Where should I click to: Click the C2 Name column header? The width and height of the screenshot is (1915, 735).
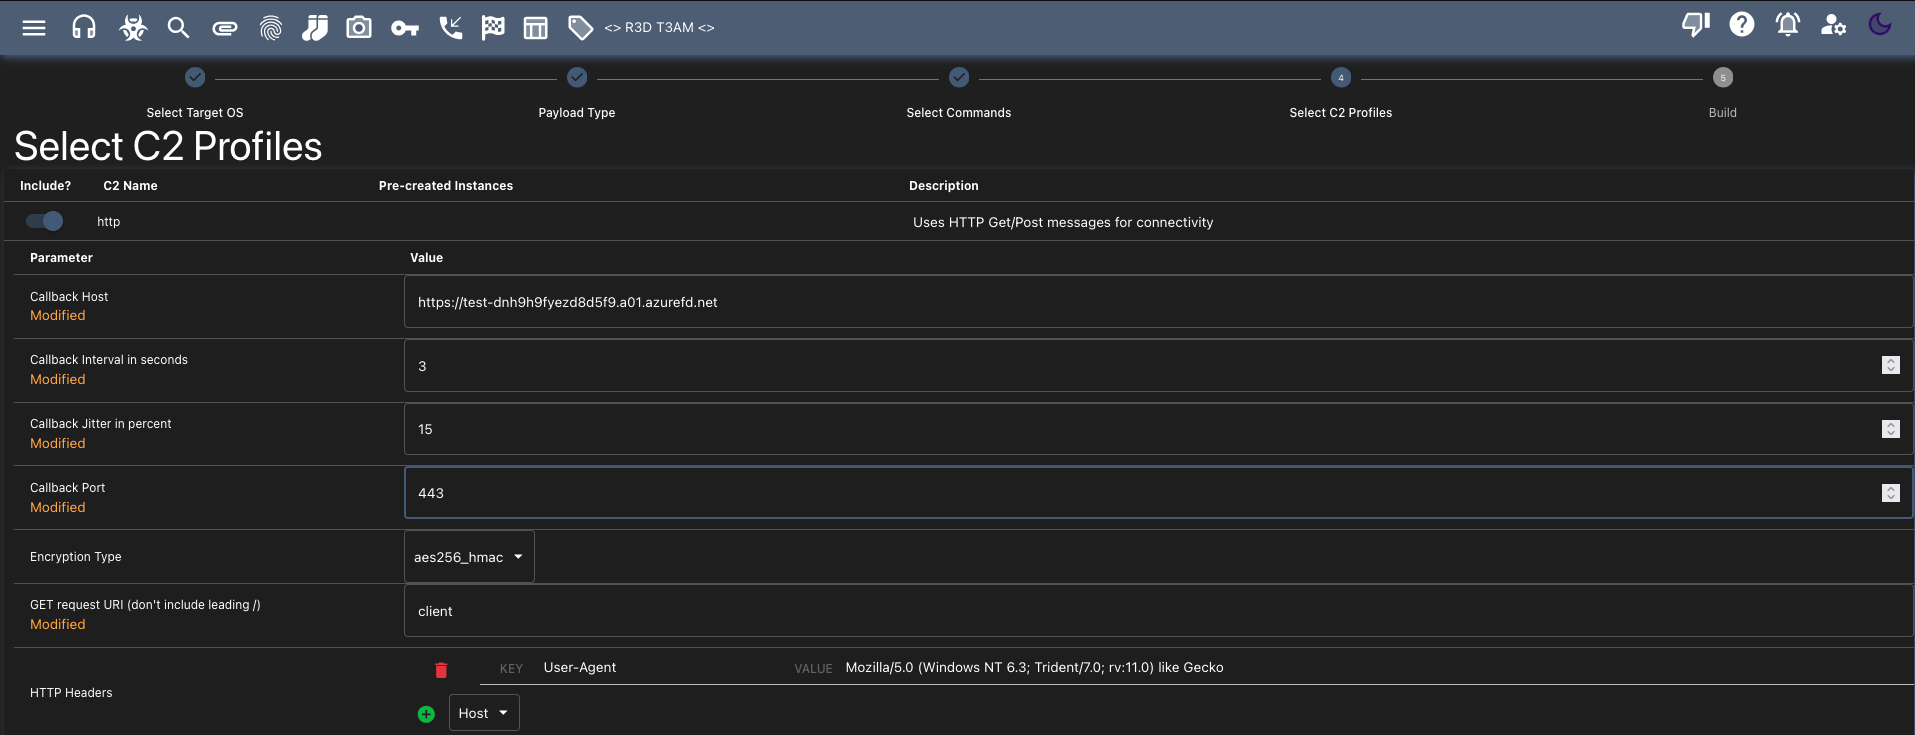point(130,186)
